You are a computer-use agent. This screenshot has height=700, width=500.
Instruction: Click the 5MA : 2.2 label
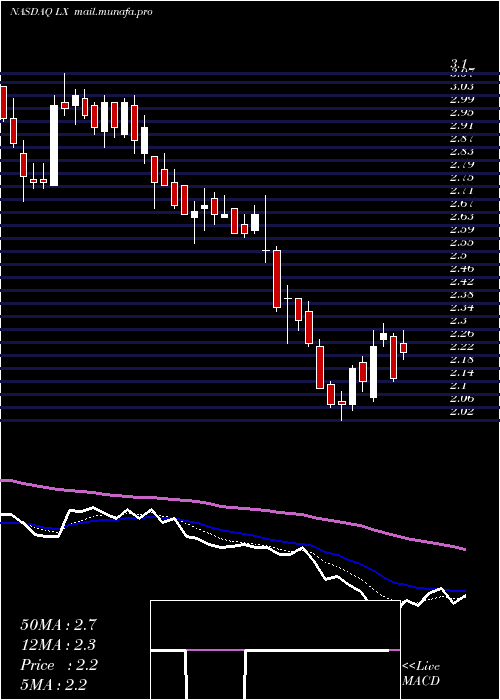point(54,685)
